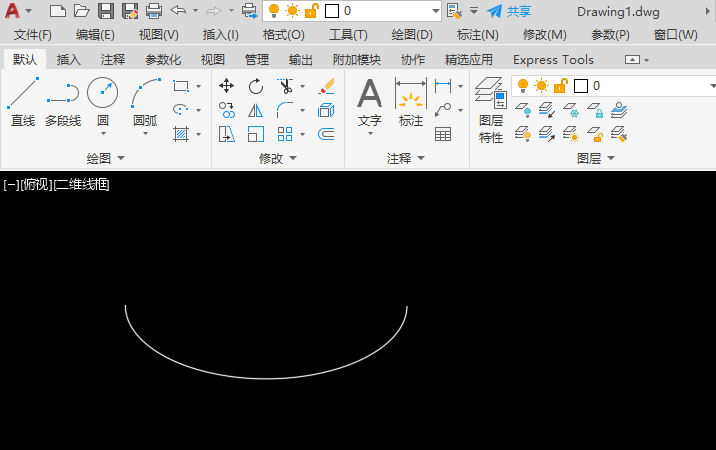Select the Text (文字) tool

(x=369, y=101)
